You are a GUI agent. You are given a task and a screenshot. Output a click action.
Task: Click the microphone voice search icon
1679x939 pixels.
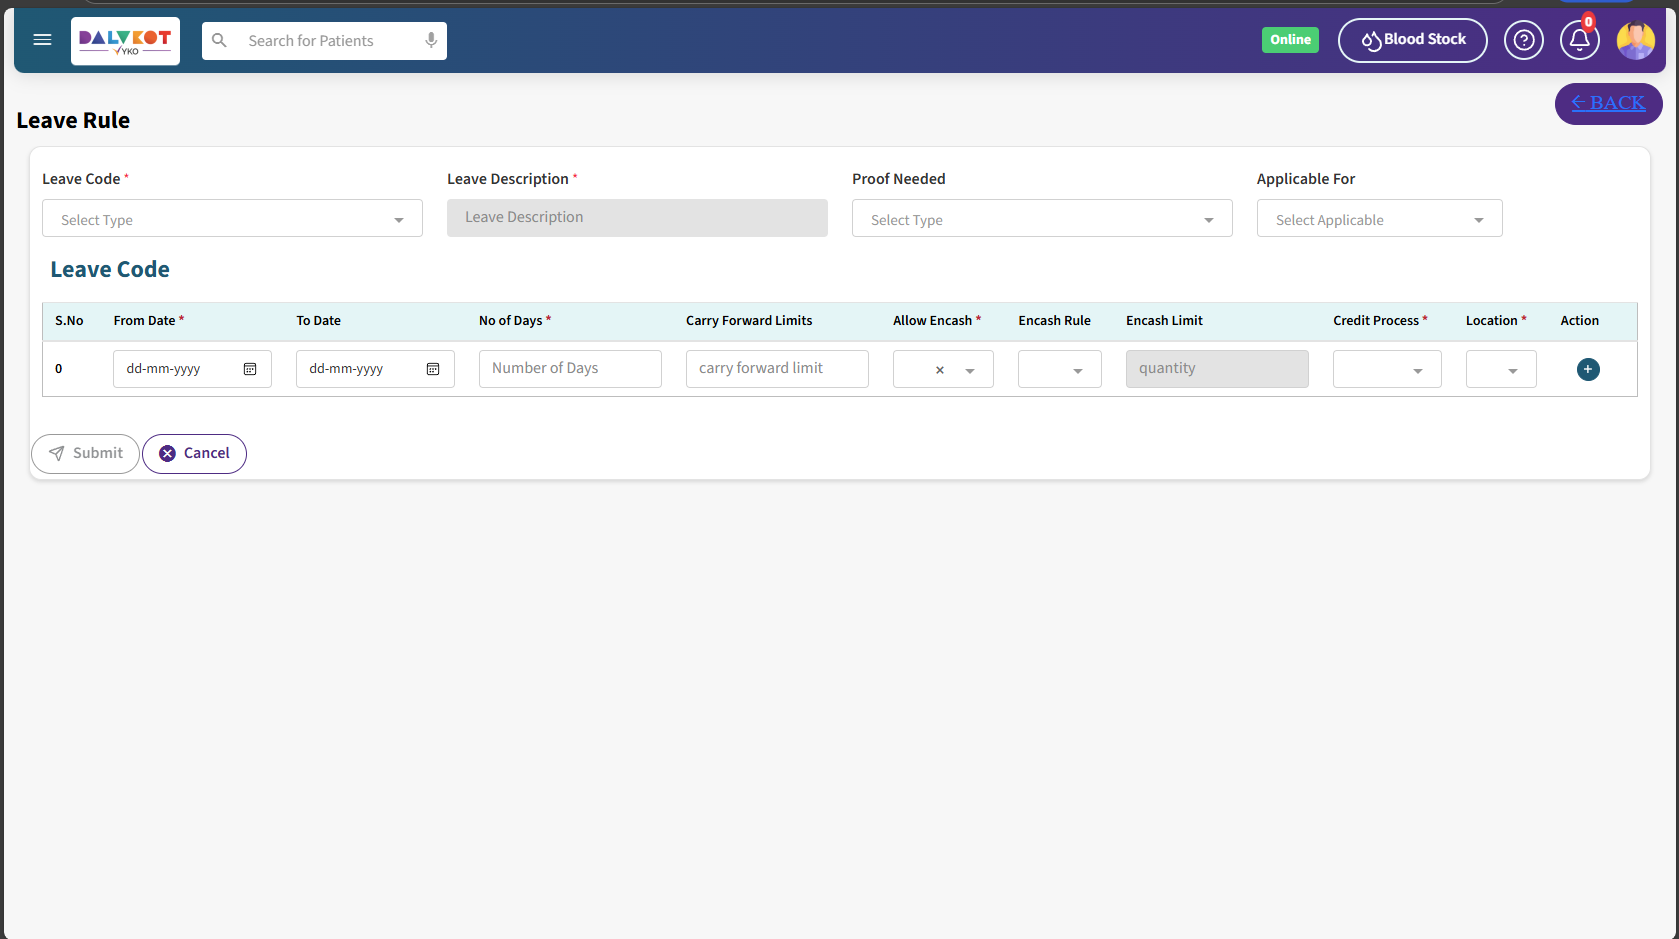click(x=431, y=41)
